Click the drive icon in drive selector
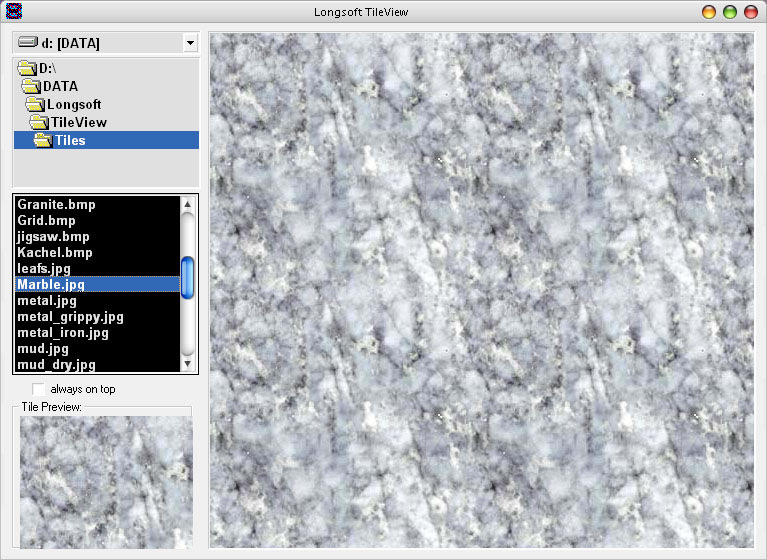767x560 pixels. pyautogui.click(x=28, y=43)
